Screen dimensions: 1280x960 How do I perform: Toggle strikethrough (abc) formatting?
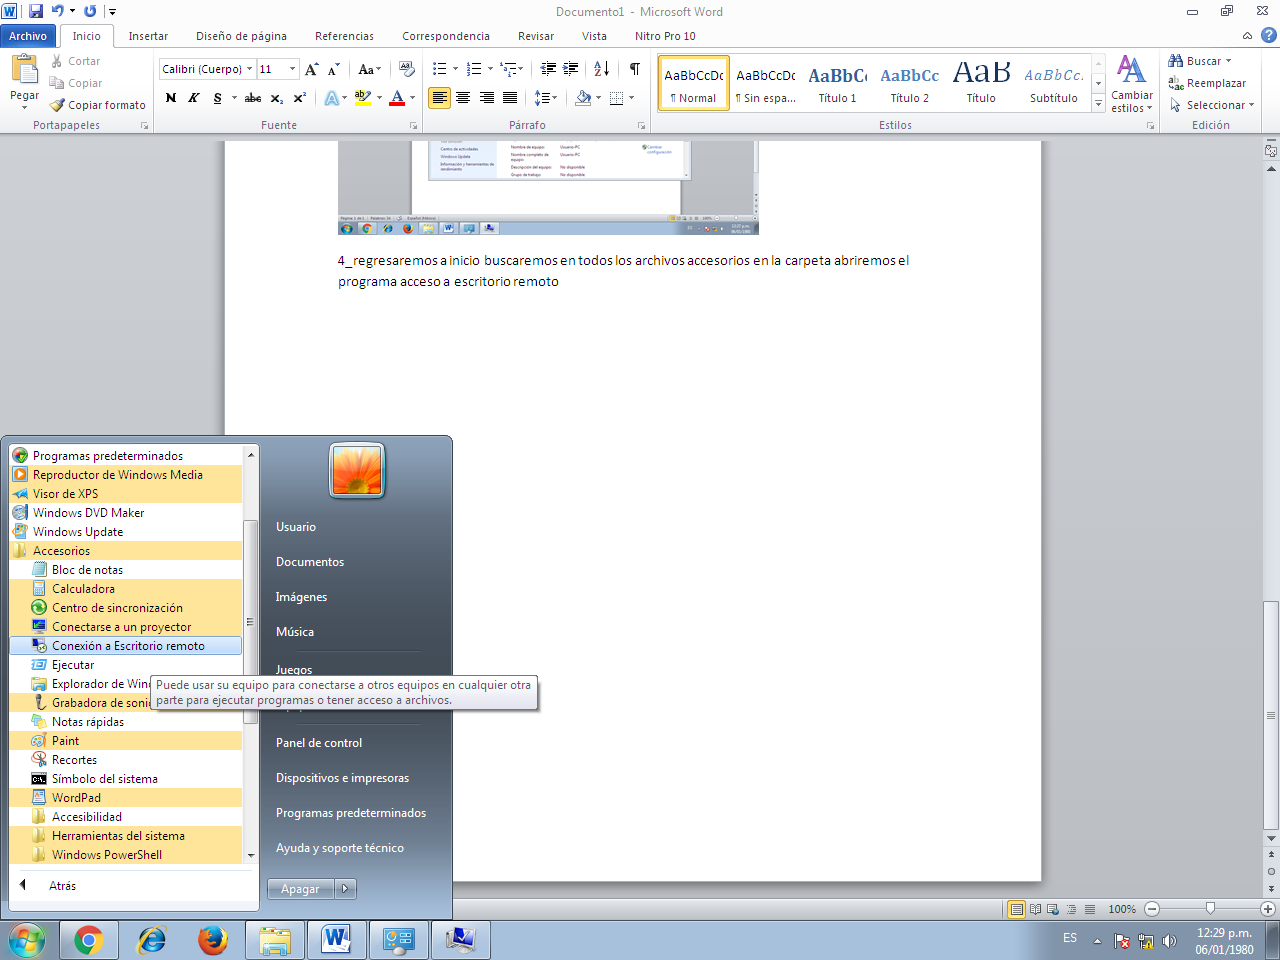pyautogui.click(x=253, y=98)
